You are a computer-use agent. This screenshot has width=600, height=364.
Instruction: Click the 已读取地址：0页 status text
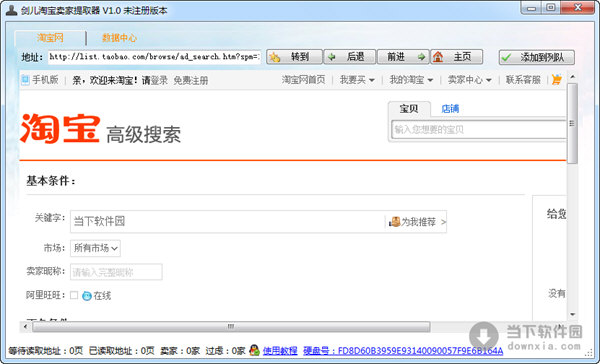coord(121,351)
